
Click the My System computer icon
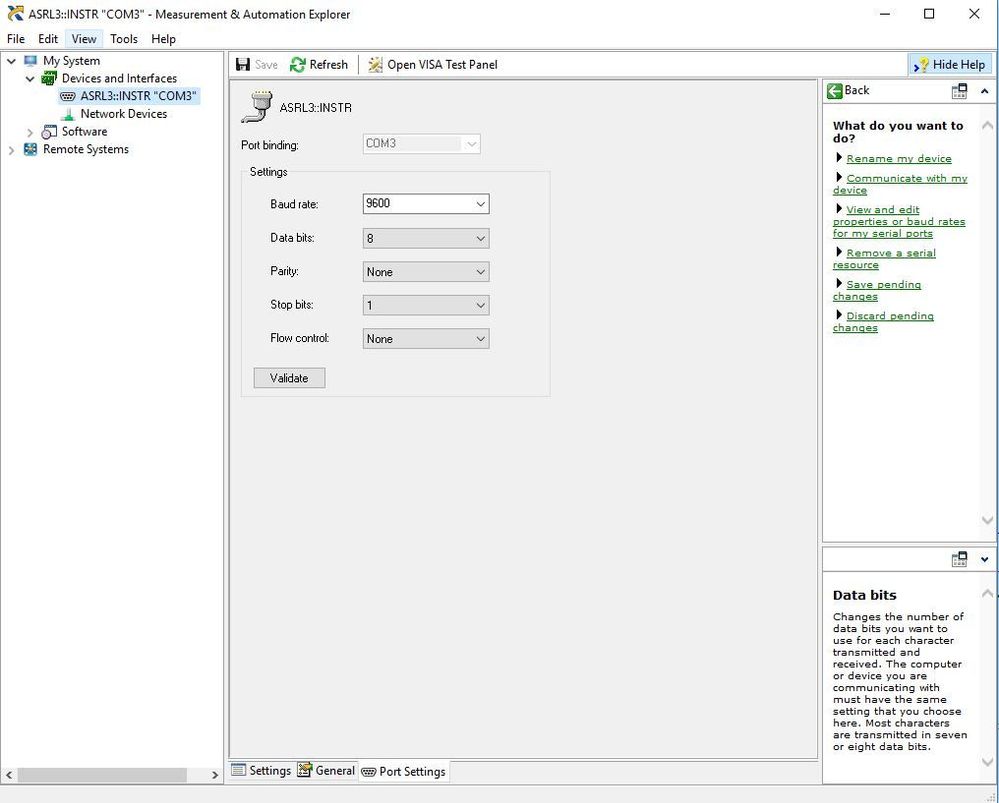(x=31, y=61)
